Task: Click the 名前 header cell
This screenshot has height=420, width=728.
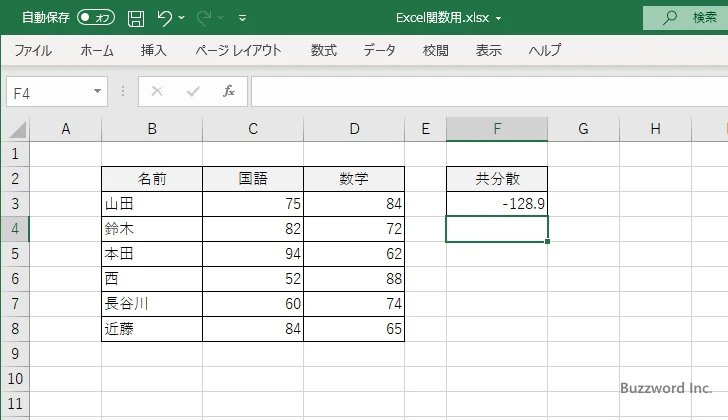Action: 152,179
